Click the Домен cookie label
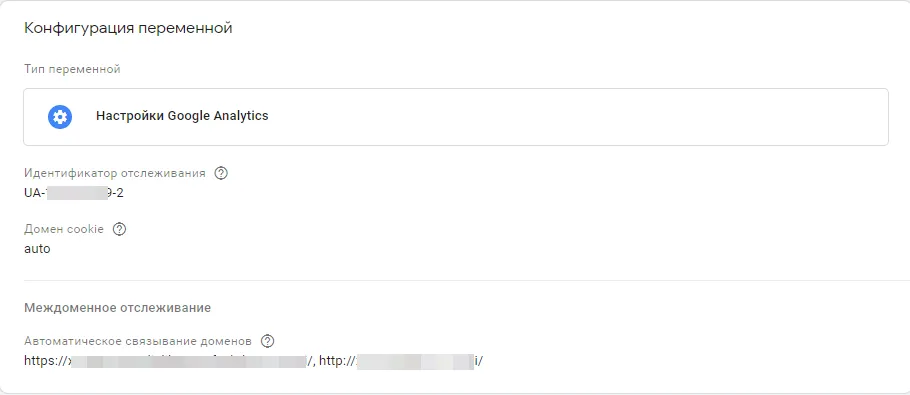The width and height of the screenshot is (910, 395). pyautogui.click(x=64, y=229)
